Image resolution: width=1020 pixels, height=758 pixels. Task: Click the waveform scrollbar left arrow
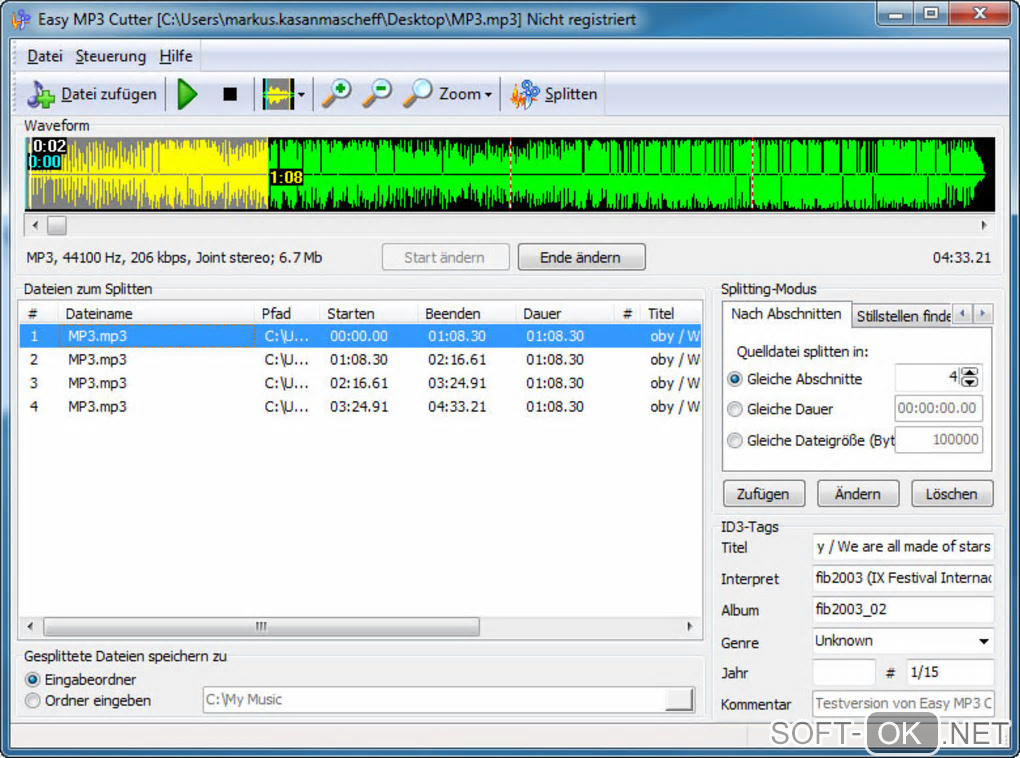point(35,226)
